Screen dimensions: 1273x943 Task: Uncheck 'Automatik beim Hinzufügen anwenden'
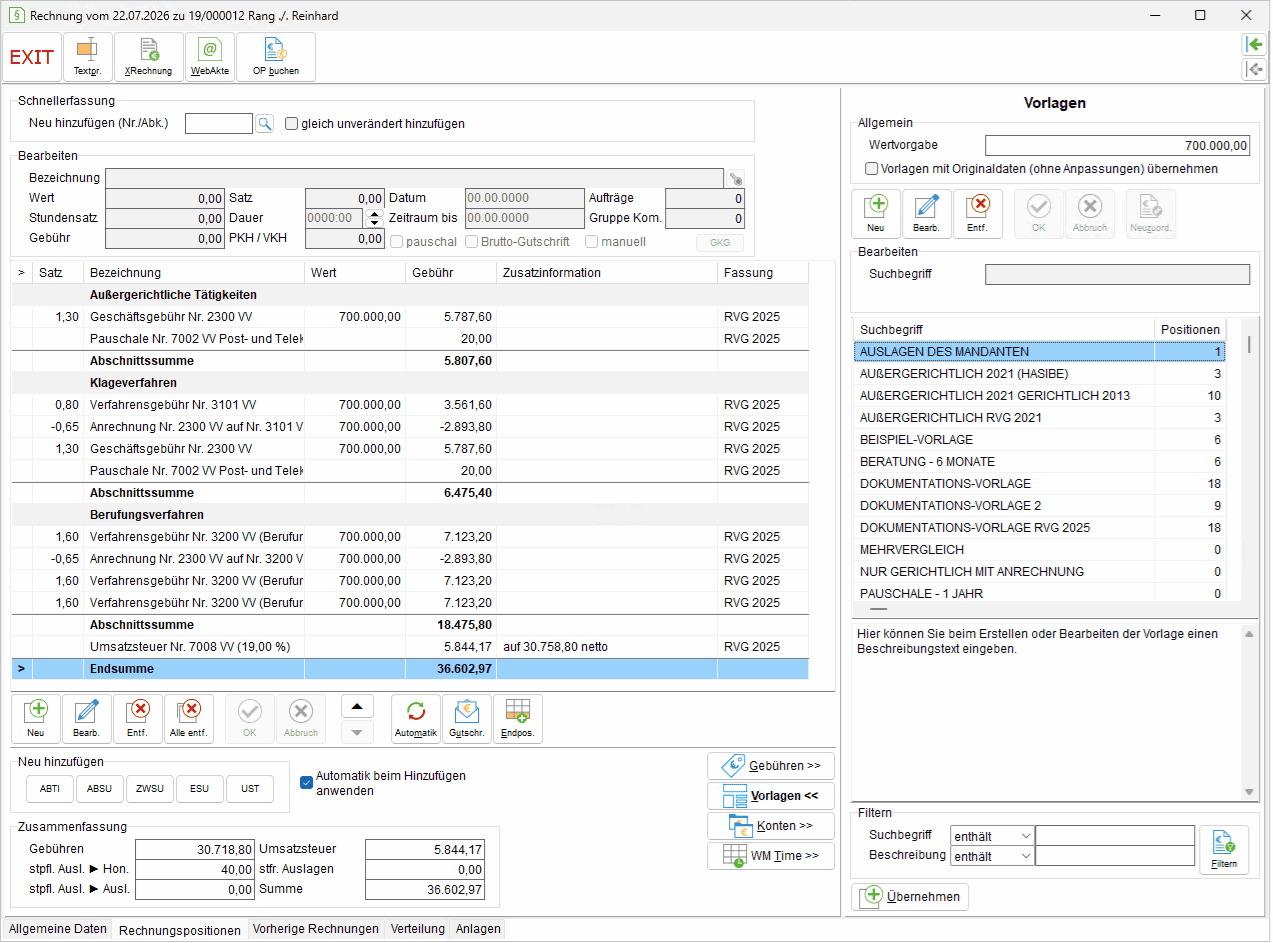coord(307,782)
